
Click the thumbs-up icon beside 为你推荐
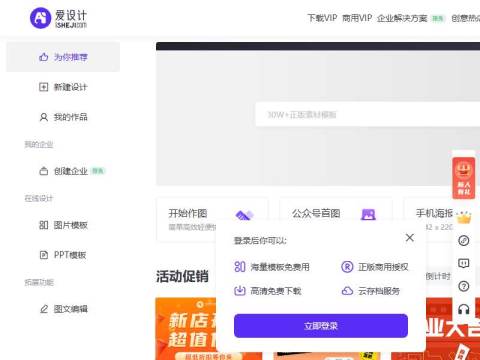coord(44,57)
